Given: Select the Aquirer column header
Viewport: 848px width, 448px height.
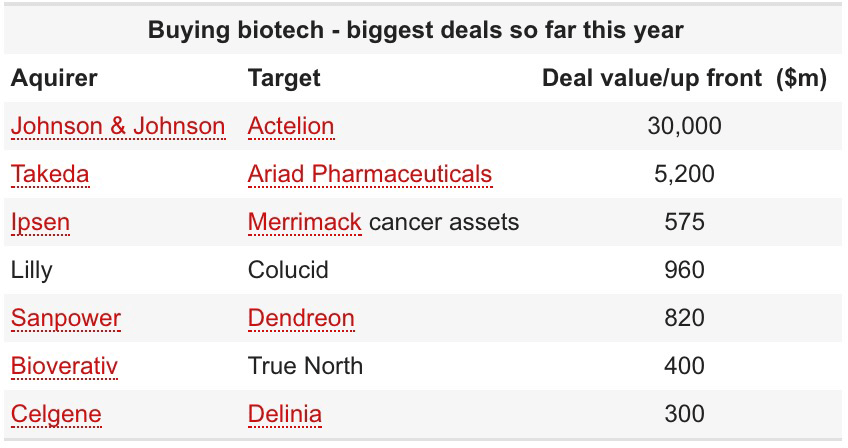Looking at the screenshot, I should [54, 78].
